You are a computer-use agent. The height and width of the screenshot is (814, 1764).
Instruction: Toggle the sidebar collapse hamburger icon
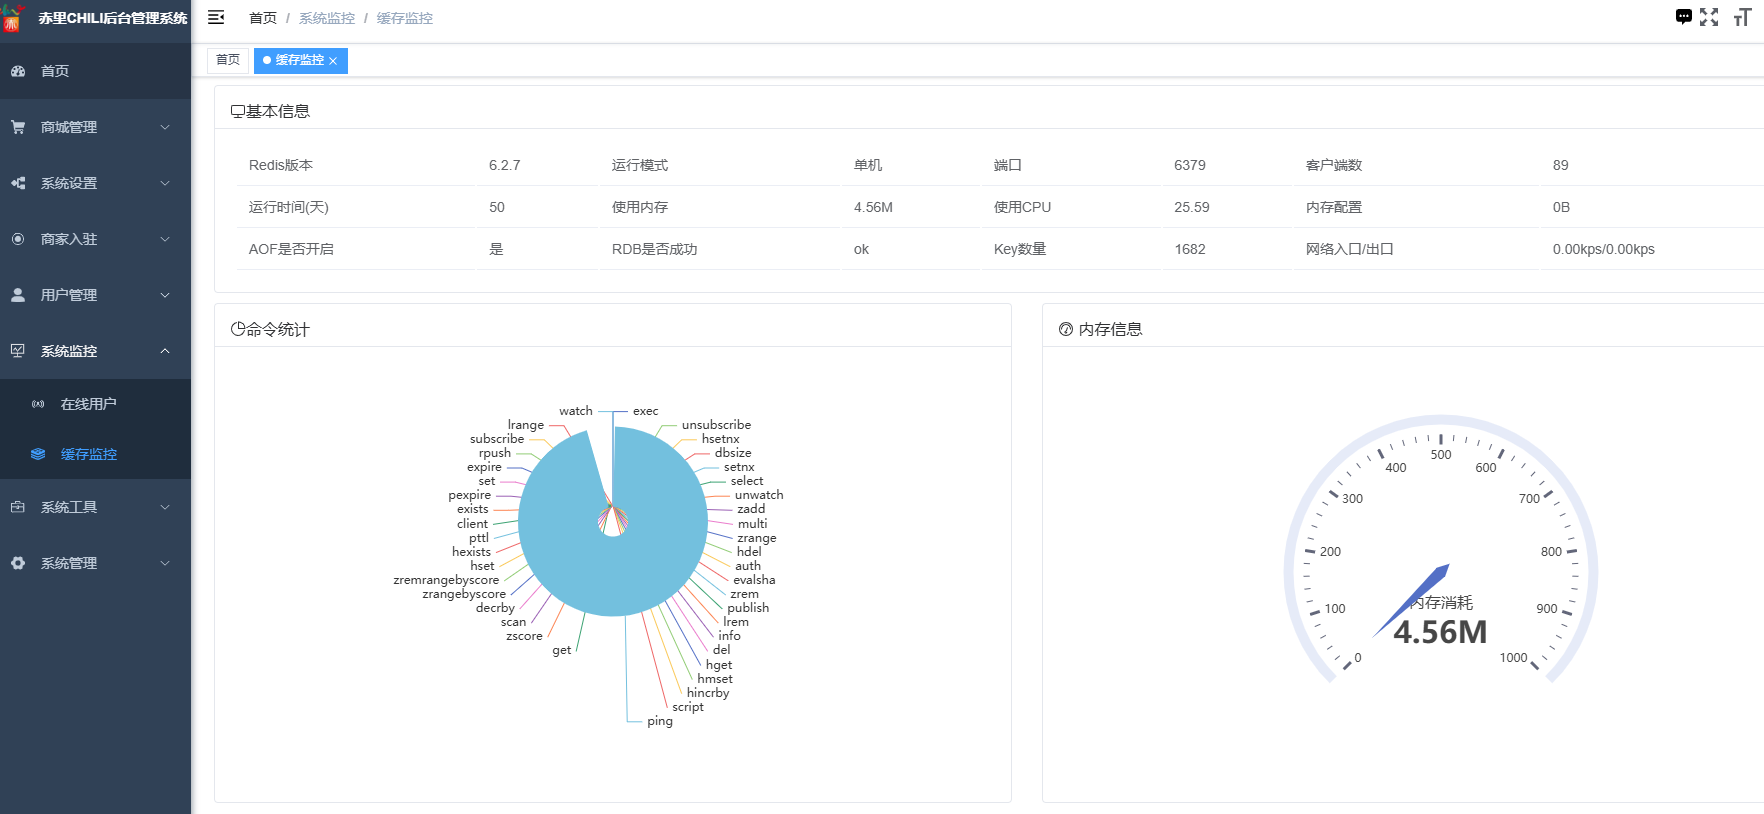(x=216, y=18)
